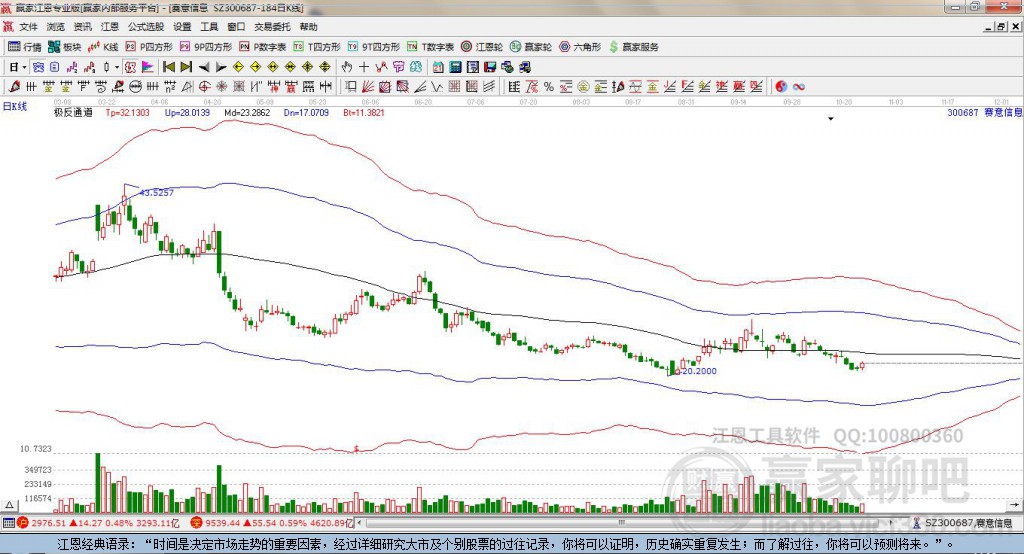Open P四方形 tool
Viewport: 1024px width, 554px height.
tap(149, 47)
